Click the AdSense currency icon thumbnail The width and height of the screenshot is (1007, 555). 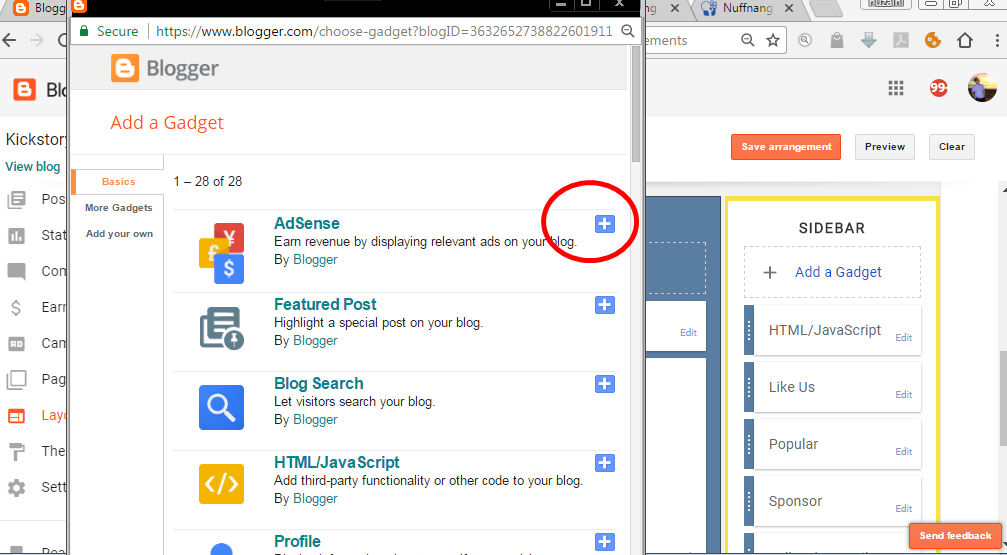[222, 253]
